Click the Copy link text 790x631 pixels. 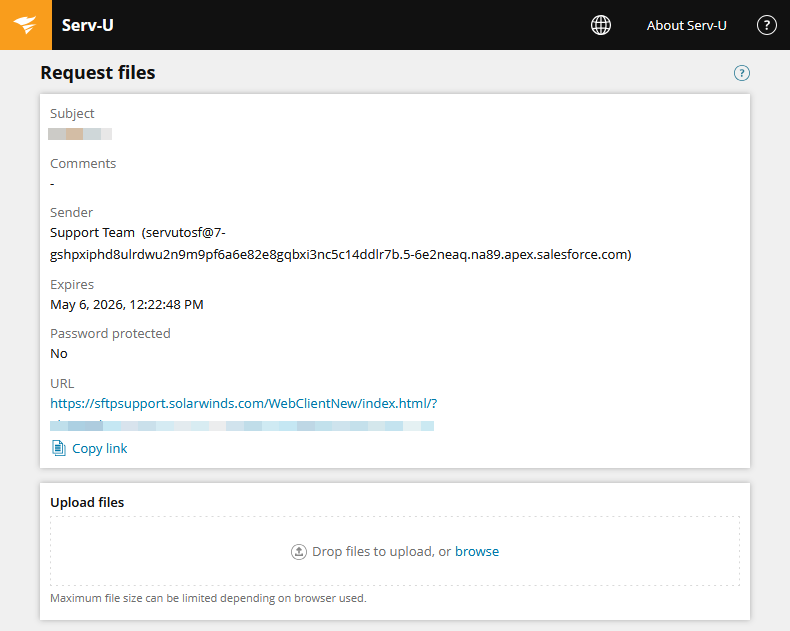tap(100, 449)
